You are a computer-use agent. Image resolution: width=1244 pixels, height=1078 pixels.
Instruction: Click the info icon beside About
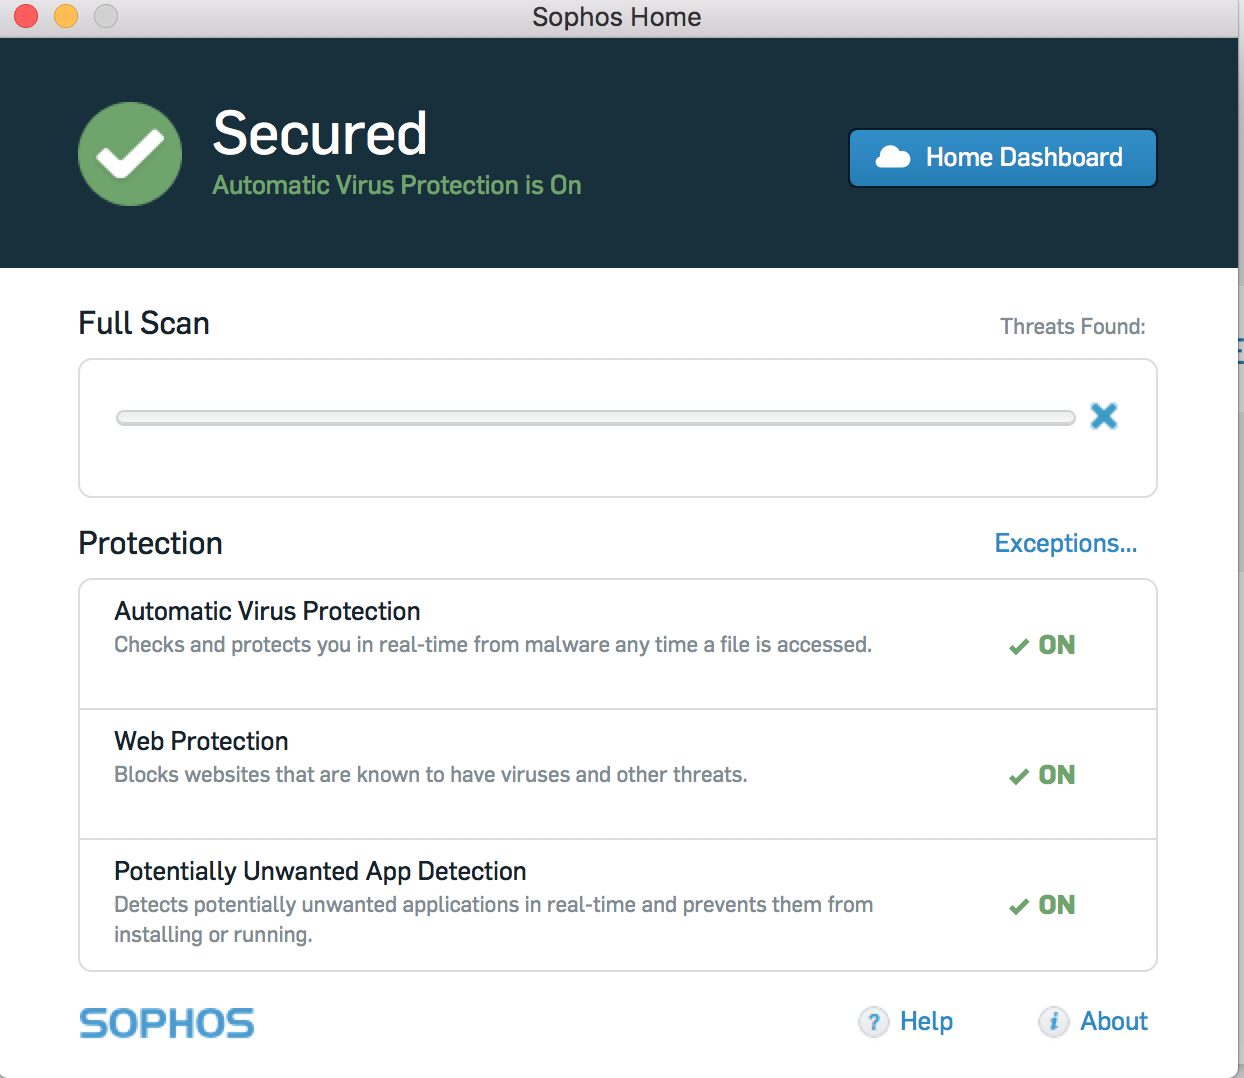[1053, 1021]
